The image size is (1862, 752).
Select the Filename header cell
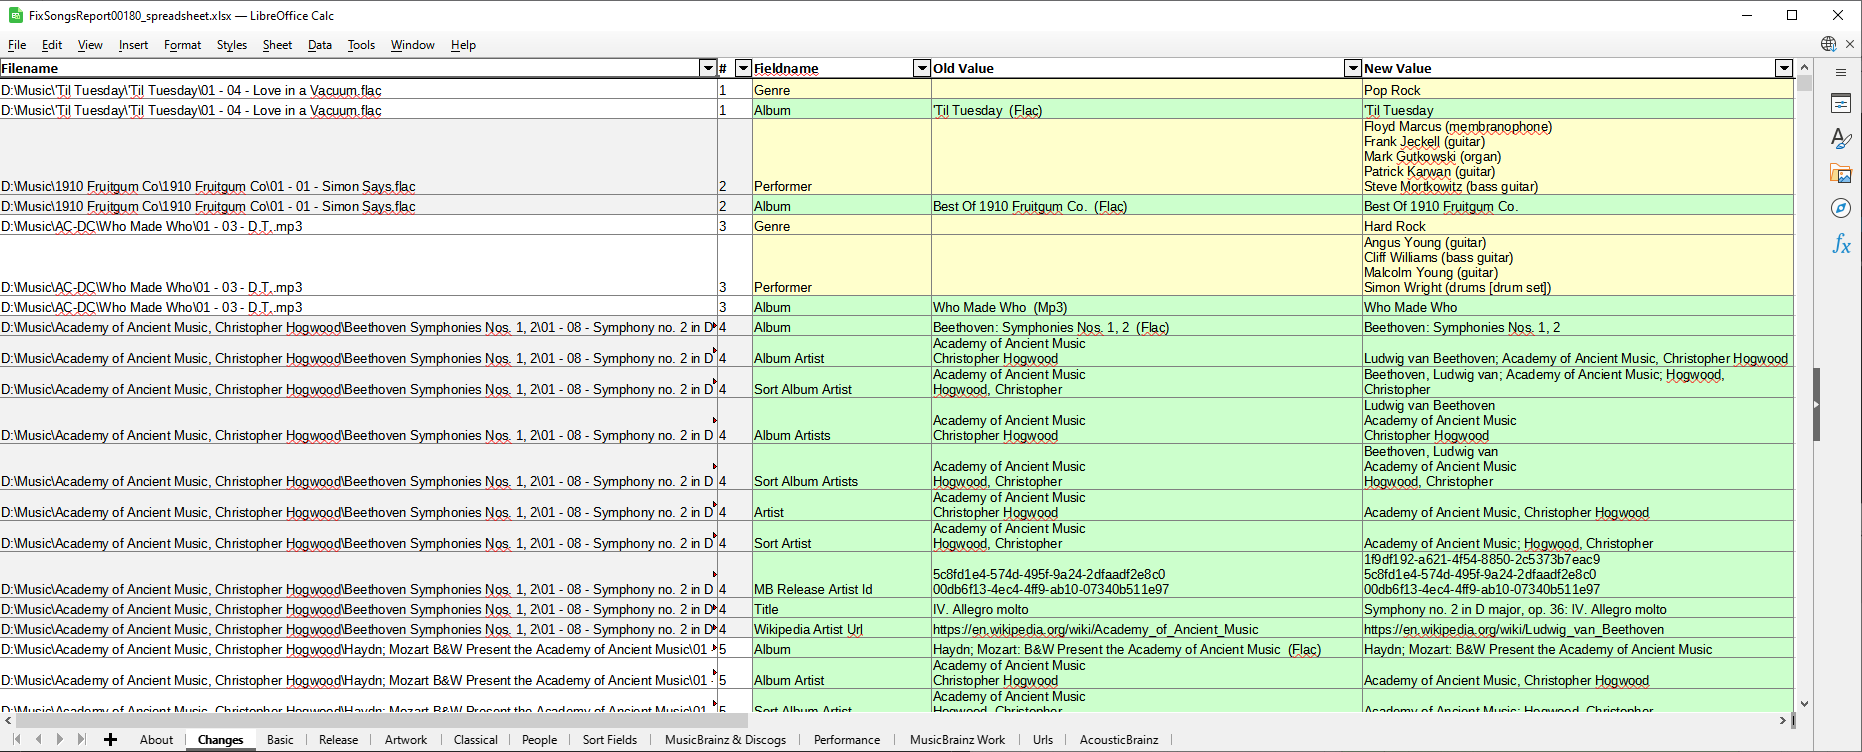click(x=358, y=68)
